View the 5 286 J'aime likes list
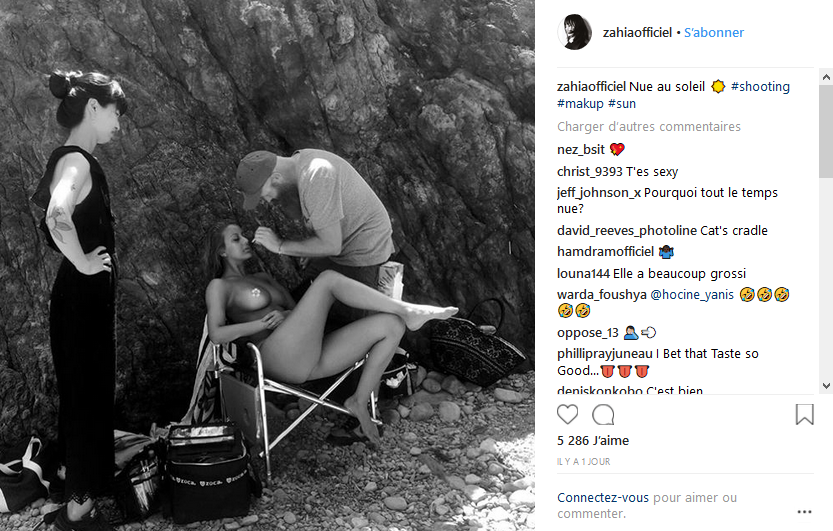833x531 pixels. tap(593, 441)
